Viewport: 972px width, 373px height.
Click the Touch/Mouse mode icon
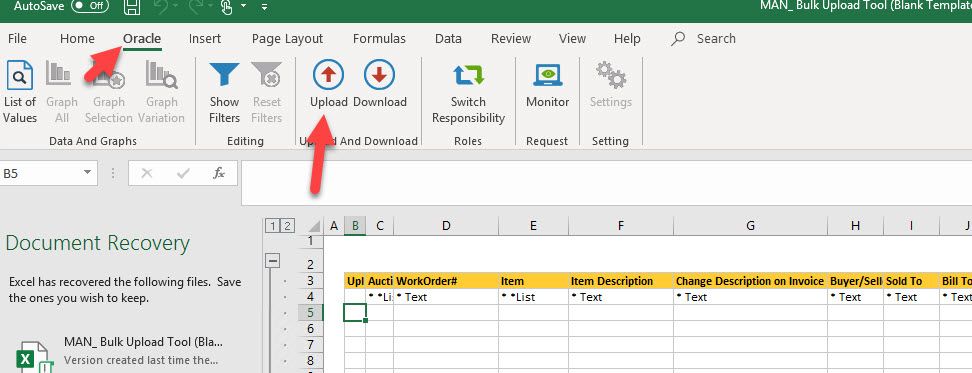pyautogui.click(x=226, y=7)
